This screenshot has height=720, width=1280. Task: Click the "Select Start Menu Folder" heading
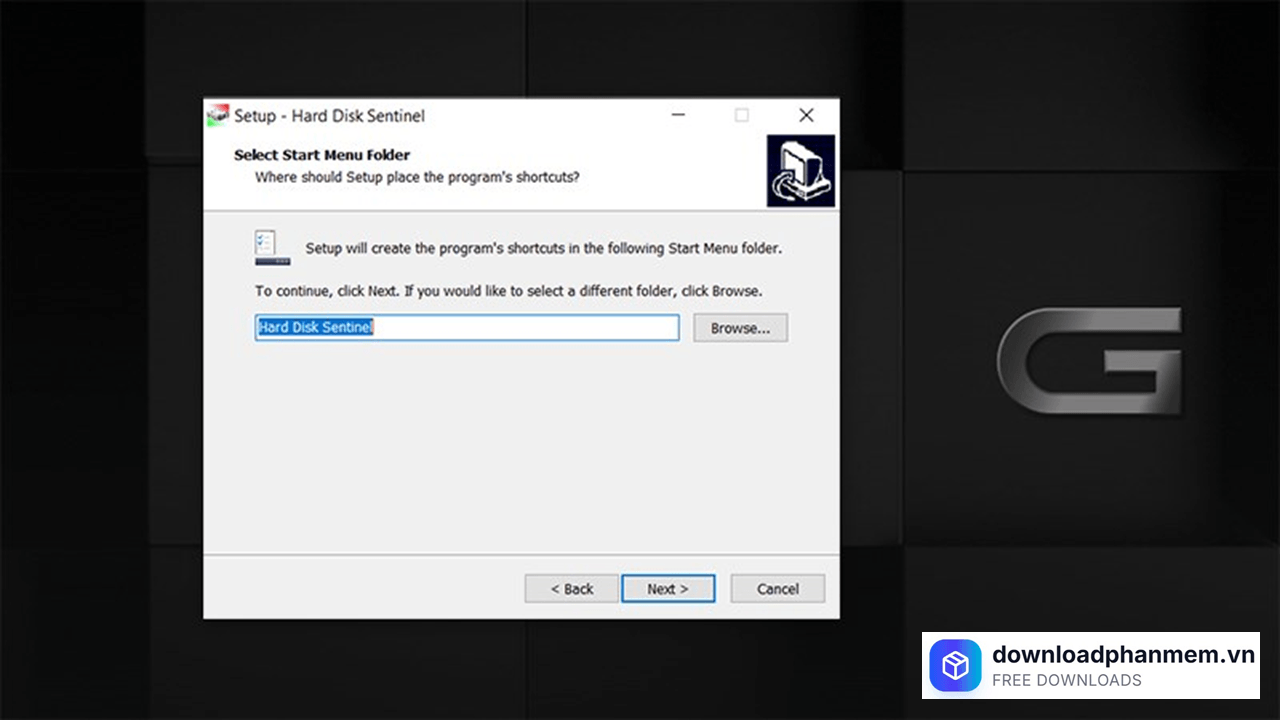[x=322, y=155]
